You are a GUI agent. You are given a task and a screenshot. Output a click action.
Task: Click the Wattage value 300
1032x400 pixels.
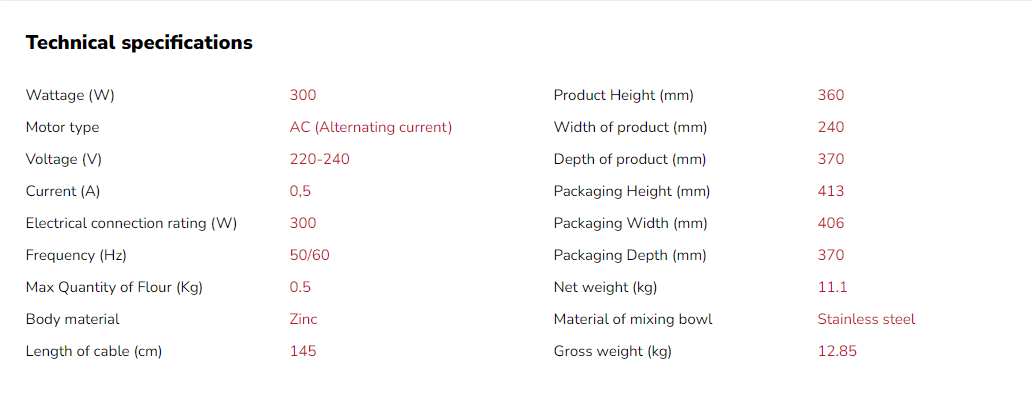(303, 95)
